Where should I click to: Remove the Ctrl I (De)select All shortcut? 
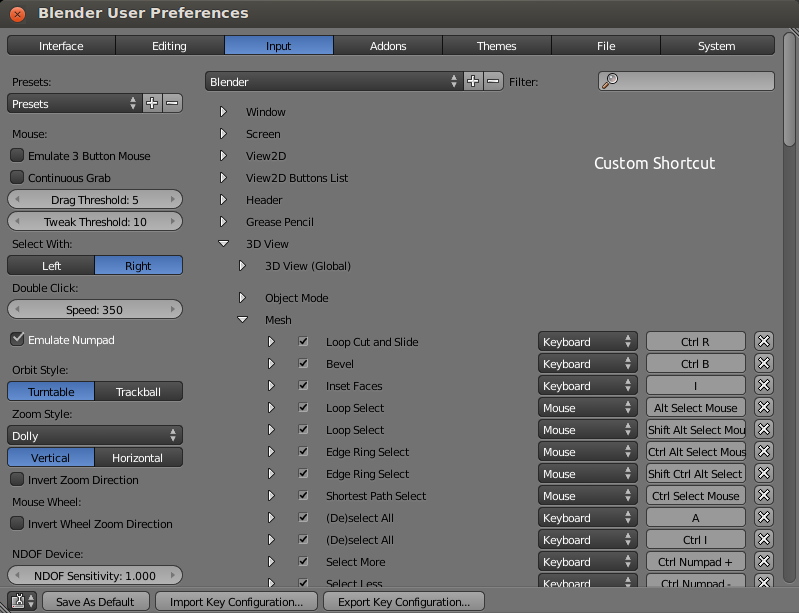point(763,540)
